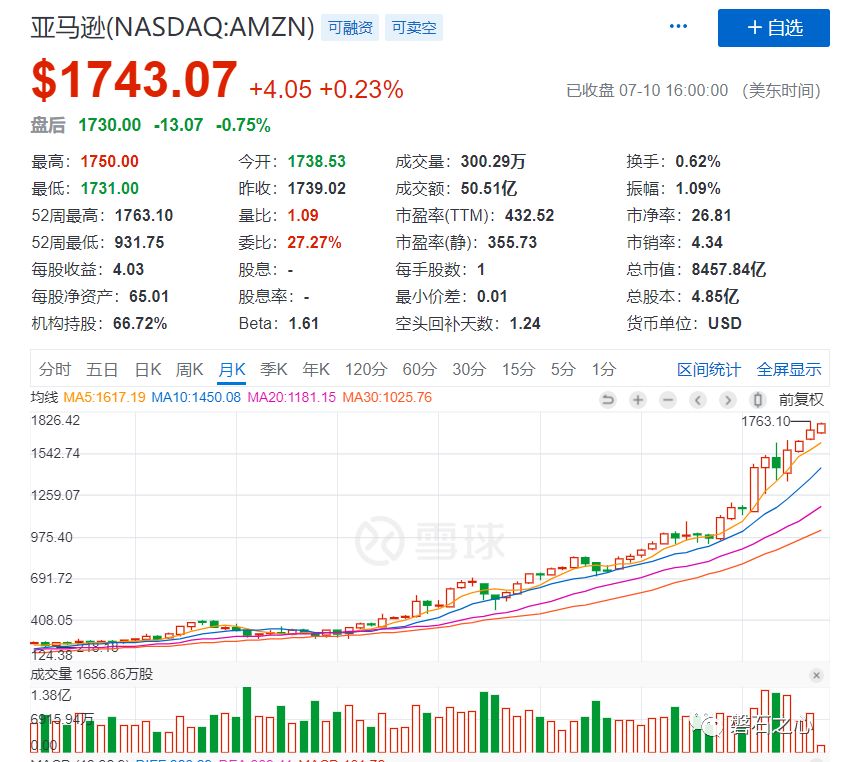Show the 30分 interval chart
841x762 pixels.
(x=469, y=369)
